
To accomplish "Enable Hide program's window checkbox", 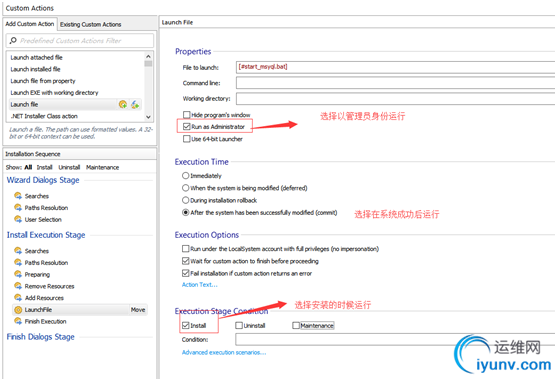I will pyautogui.click(x=186, y=115).
